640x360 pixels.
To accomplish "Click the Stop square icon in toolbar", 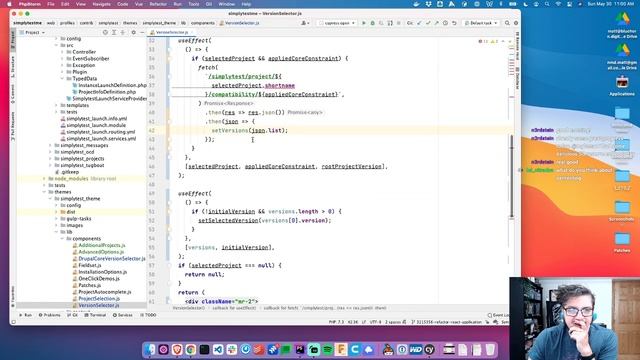I will (x=399, y=23).
